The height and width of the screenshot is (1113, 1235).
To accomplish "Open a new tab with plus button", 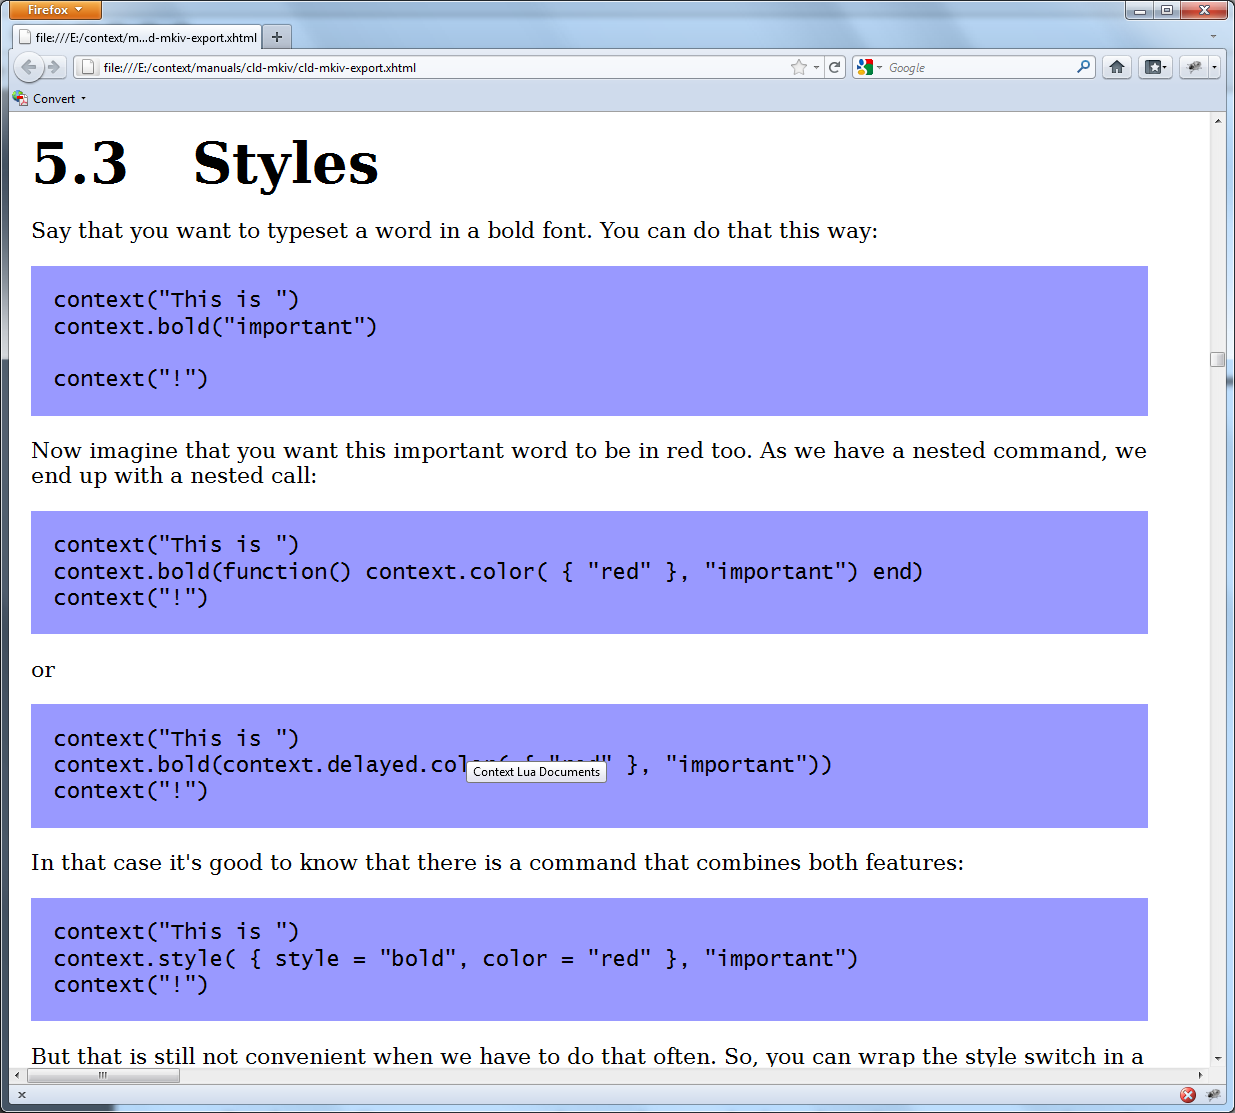I will coord(277,37).
